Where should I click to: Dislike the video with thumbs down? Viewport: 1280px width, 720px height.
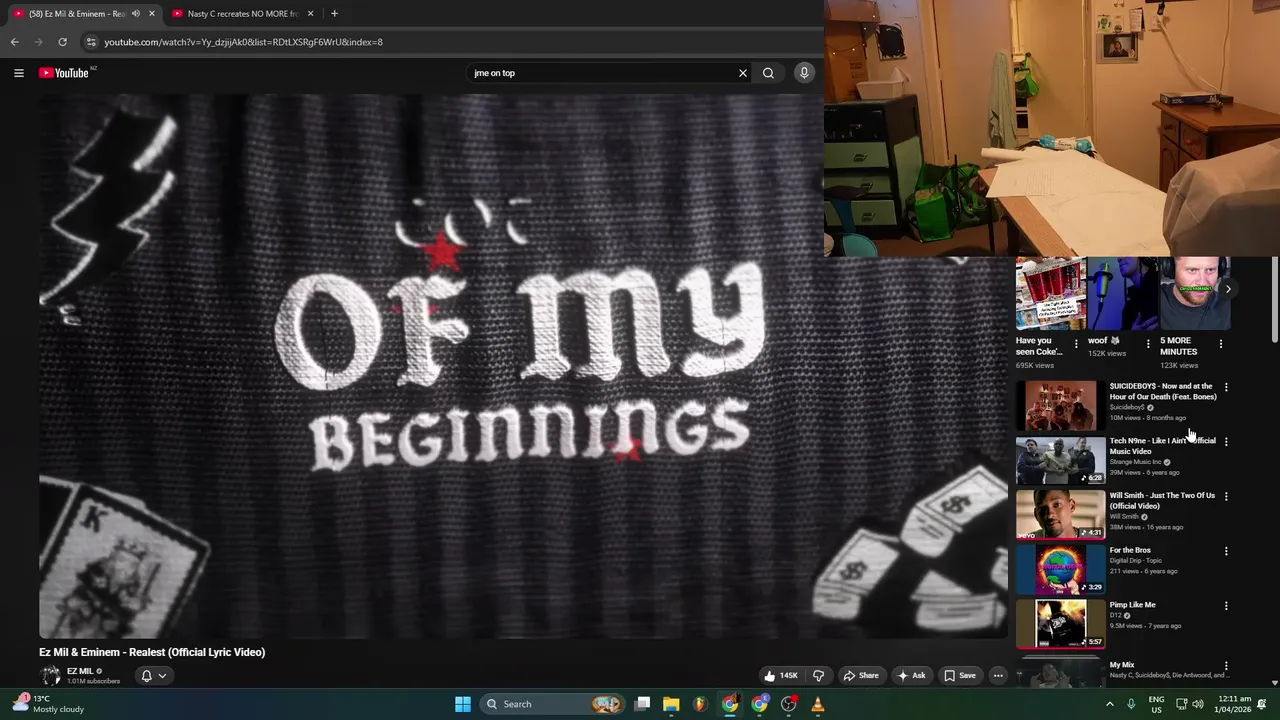(818, 676)
